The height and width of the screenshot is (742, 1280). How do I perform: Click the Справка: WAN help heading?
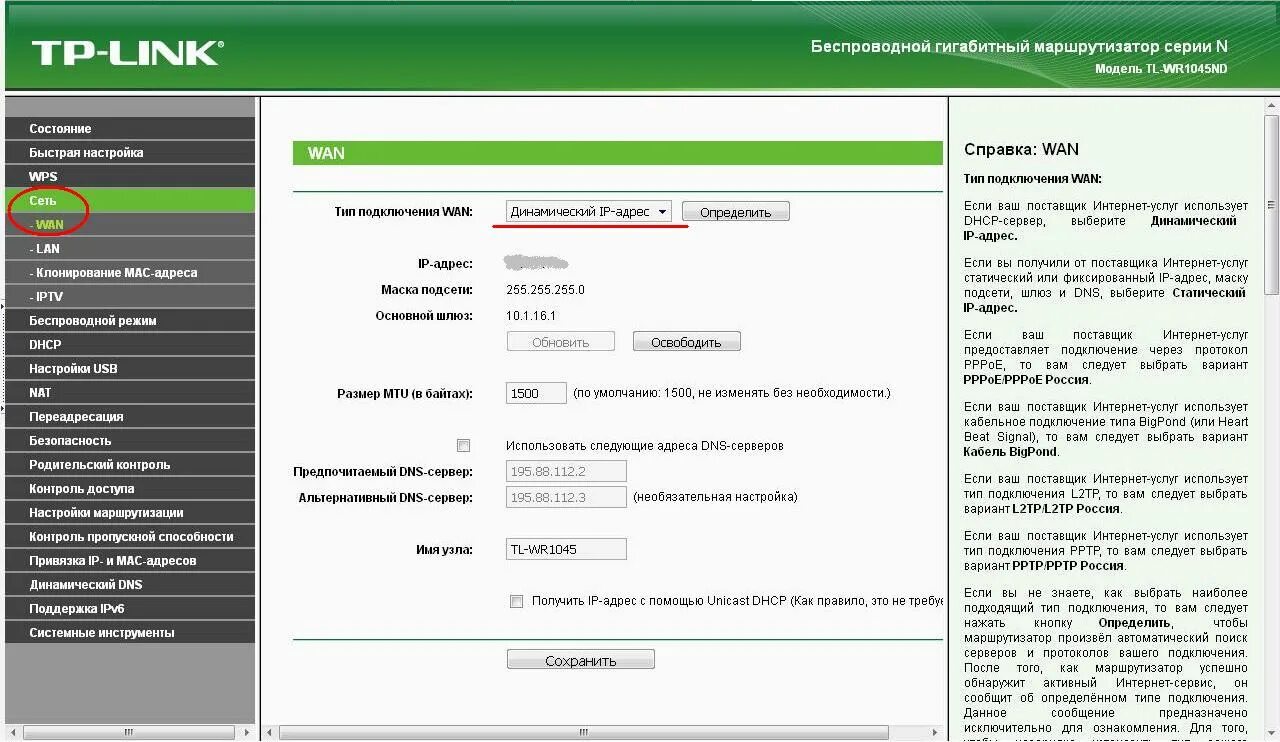(1021, 149)
